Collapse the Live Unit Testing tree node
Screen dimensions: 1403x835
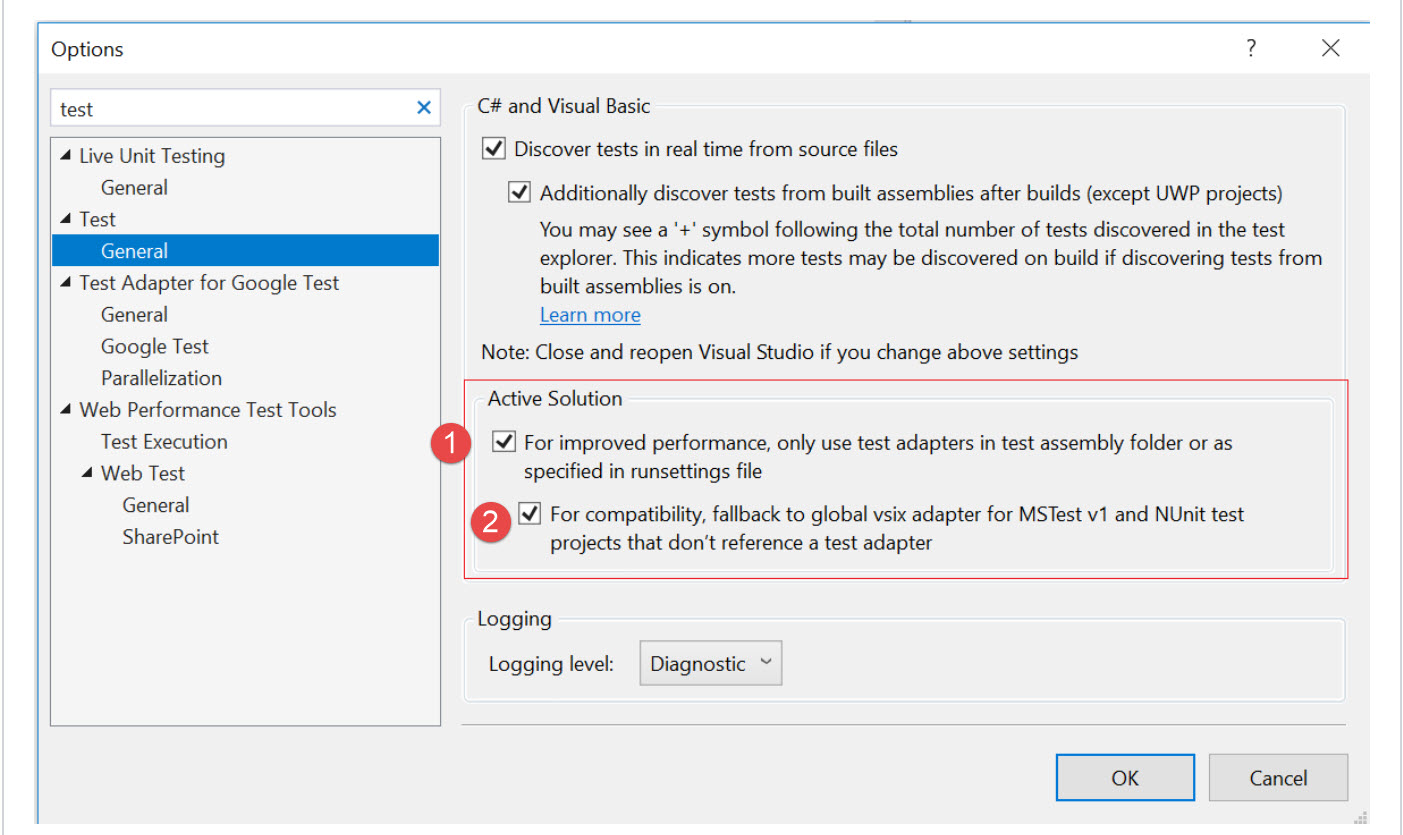pos(66,156)
